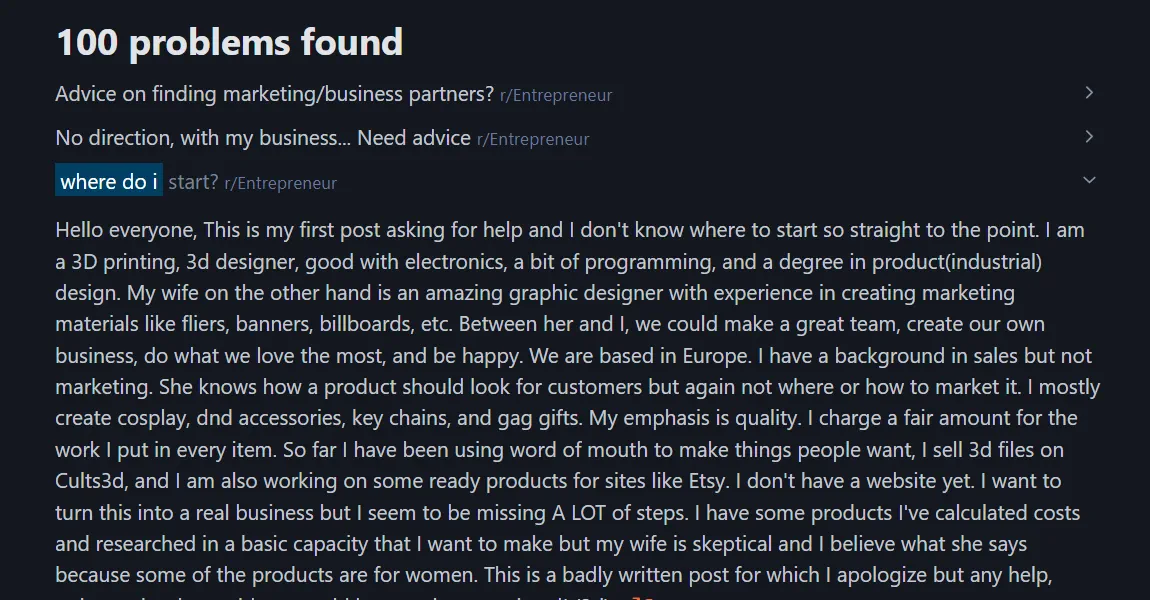The height and width of the screenshot is (600, 1150).
Task: Click r/Entrepreneur tag beside 'where do i start?'
Action: coord(281,184)
